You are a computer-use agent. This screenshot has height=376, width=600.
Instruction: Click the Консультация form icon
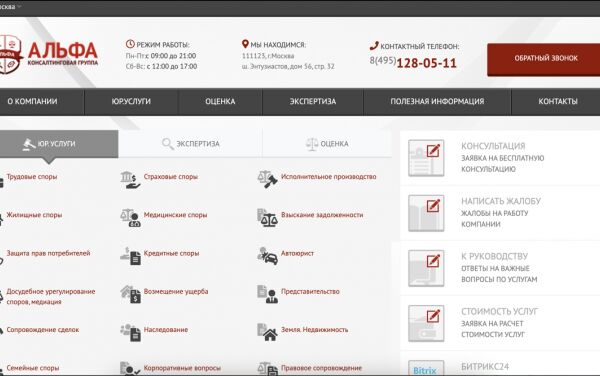(426, 158)
